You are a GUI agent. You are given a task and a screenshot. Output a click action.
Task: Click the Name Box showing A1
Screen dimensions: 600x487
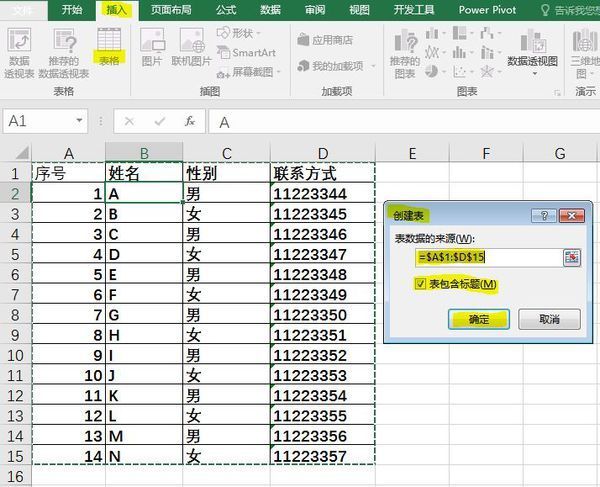[38, 121]
